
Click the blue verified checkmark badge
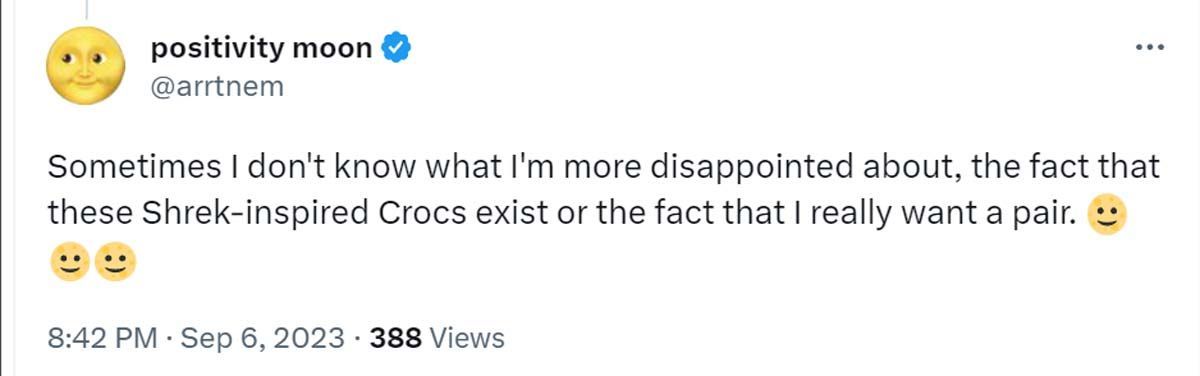click(x=397, y=49)
